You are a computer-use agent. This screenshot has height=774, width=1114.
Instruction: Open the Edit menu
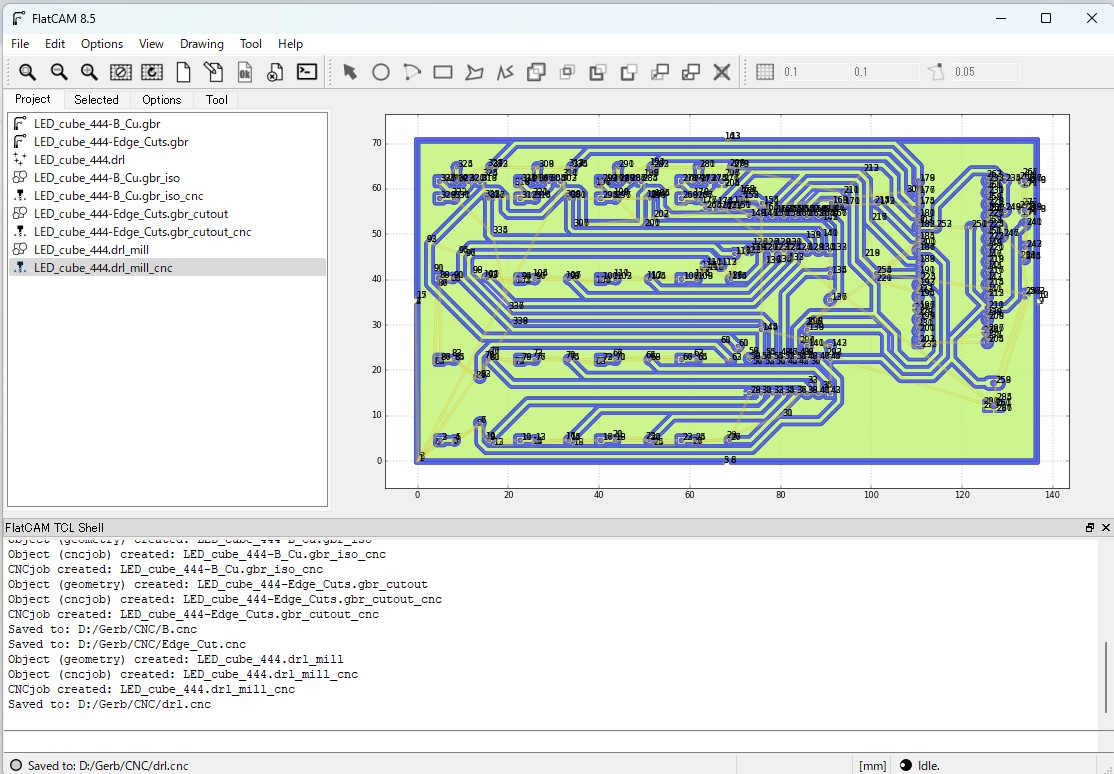click(55, 43)
